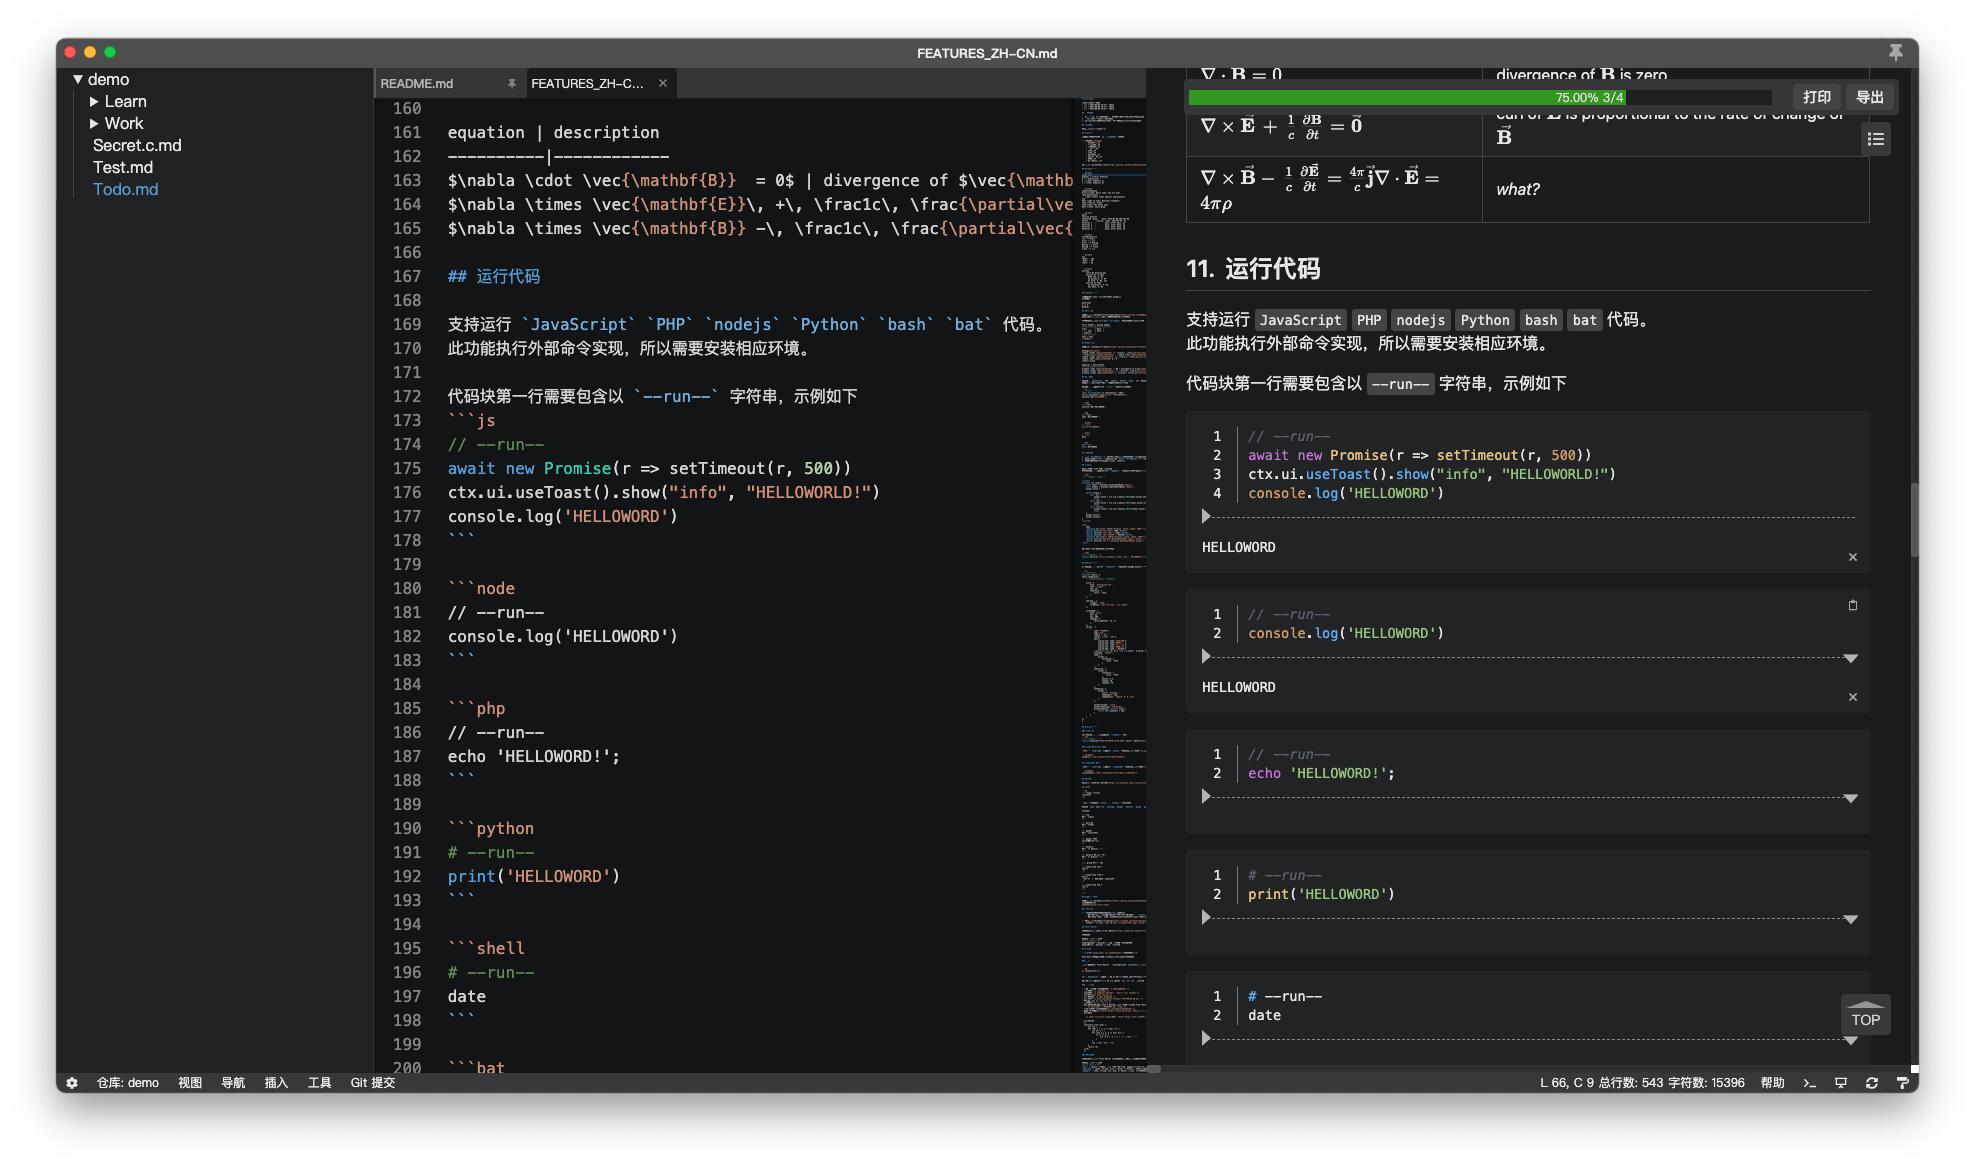Click the pin icon in the title bar
This screenshot has width=1975, height=1167.
pyautogui.click(x=1895, y=52)
